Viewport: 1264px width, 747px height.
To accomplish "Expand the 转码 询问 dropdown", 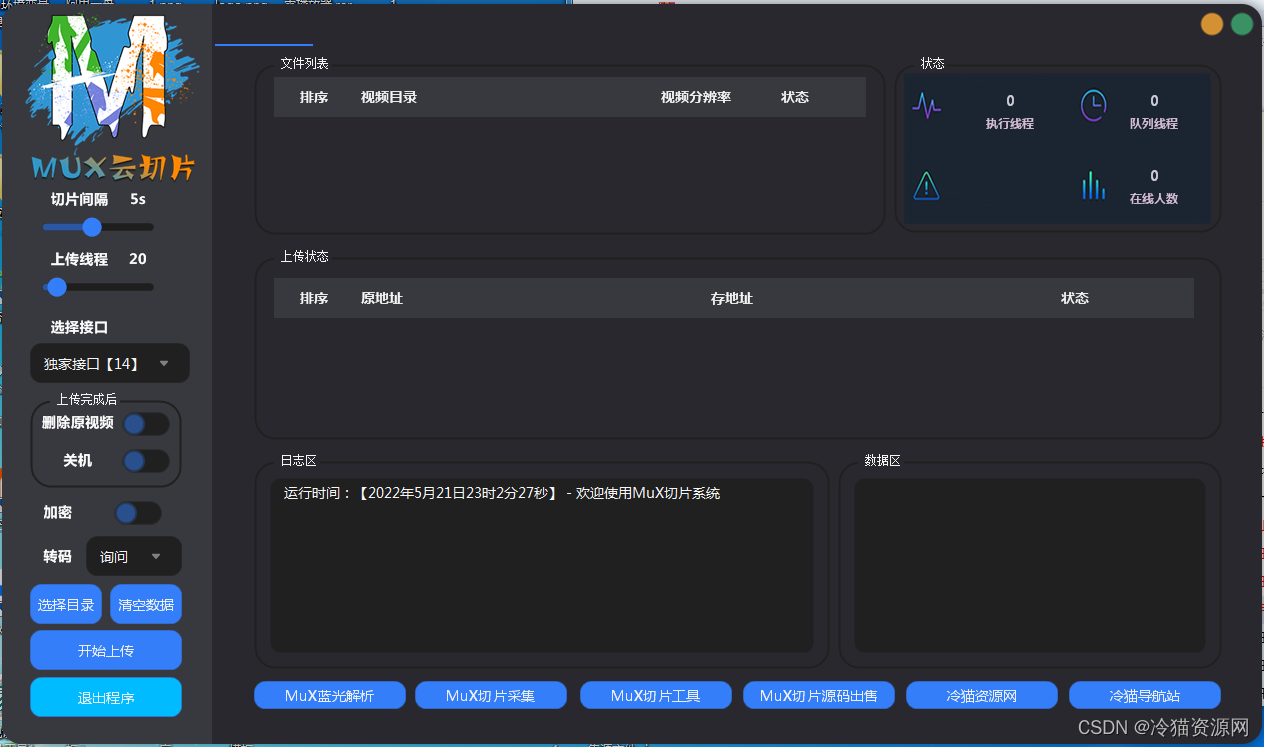I will point(133,556).
